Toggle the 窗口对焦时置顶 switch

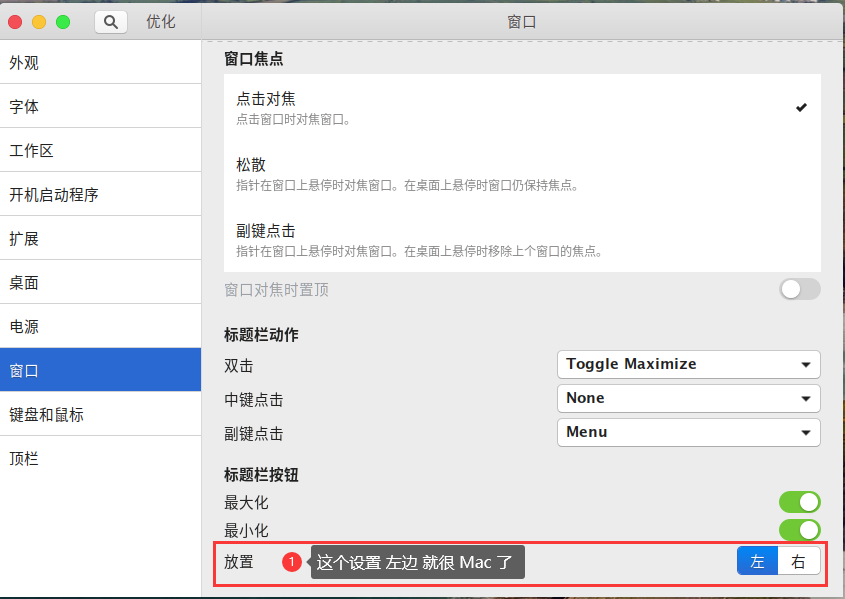coord(800,290)
